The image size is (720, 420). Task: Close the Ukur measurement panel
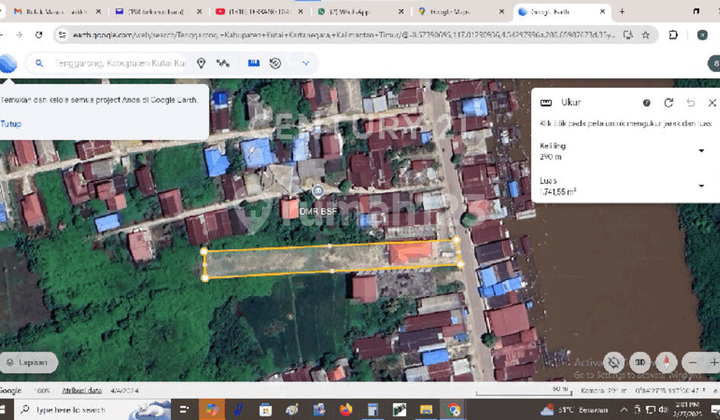(x=712, y=103)
